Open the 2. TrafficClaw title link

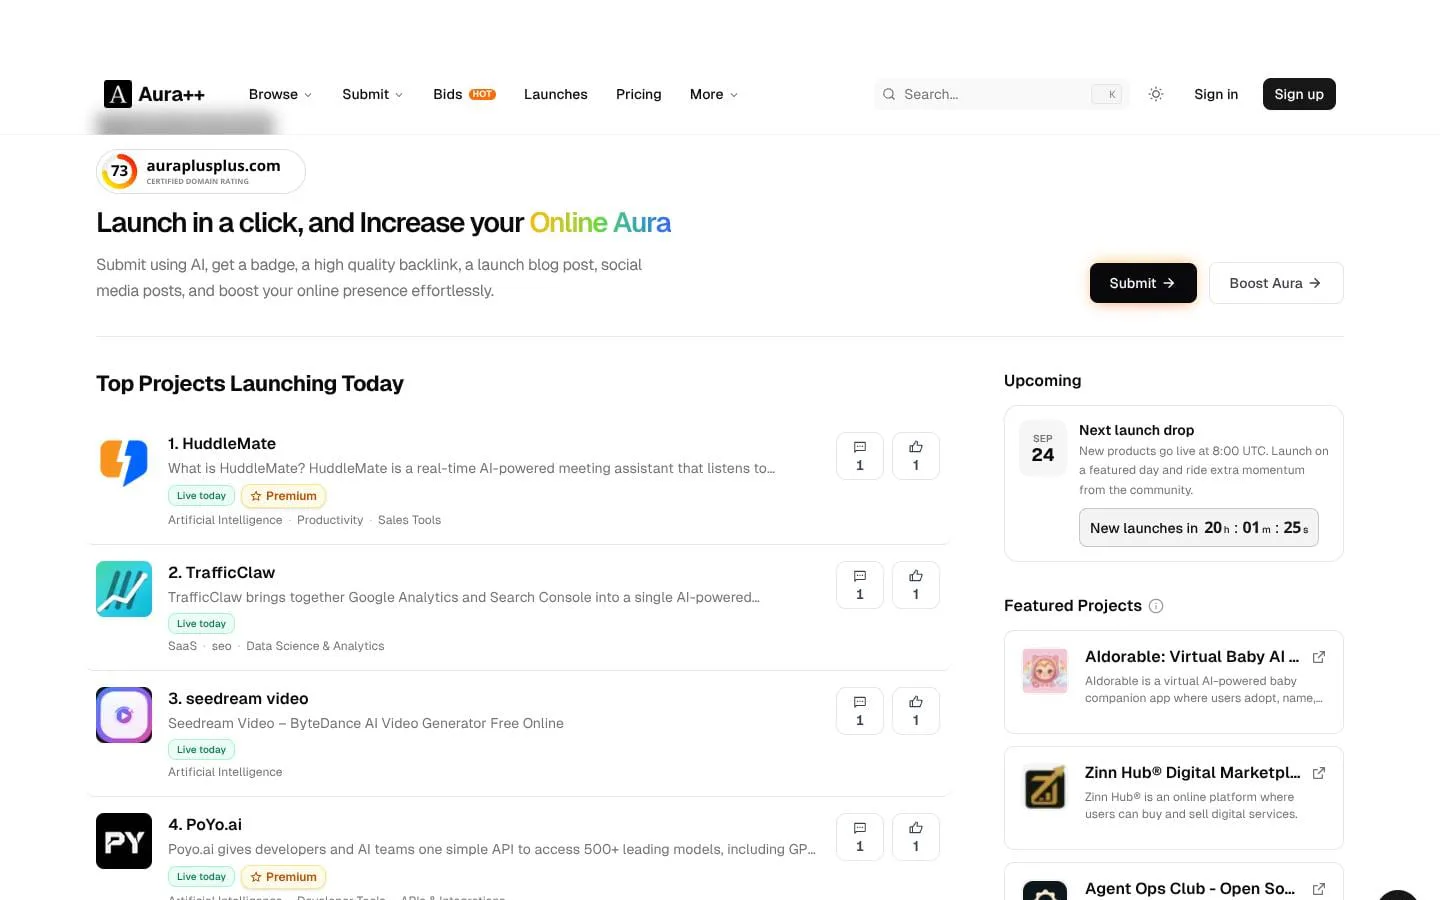[221, 572]
